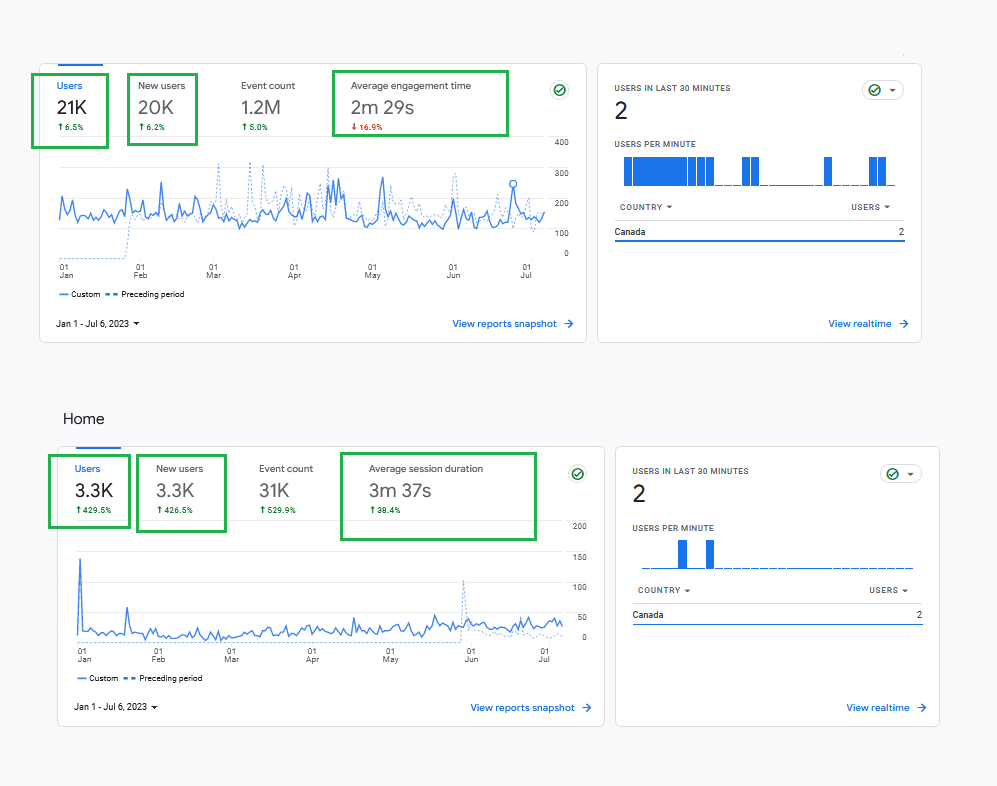Open the dropdown arrow beside the realtime checkmark
Image resolution: width=997 pixels, height=786 pixels.
click(x=890, y=89)
